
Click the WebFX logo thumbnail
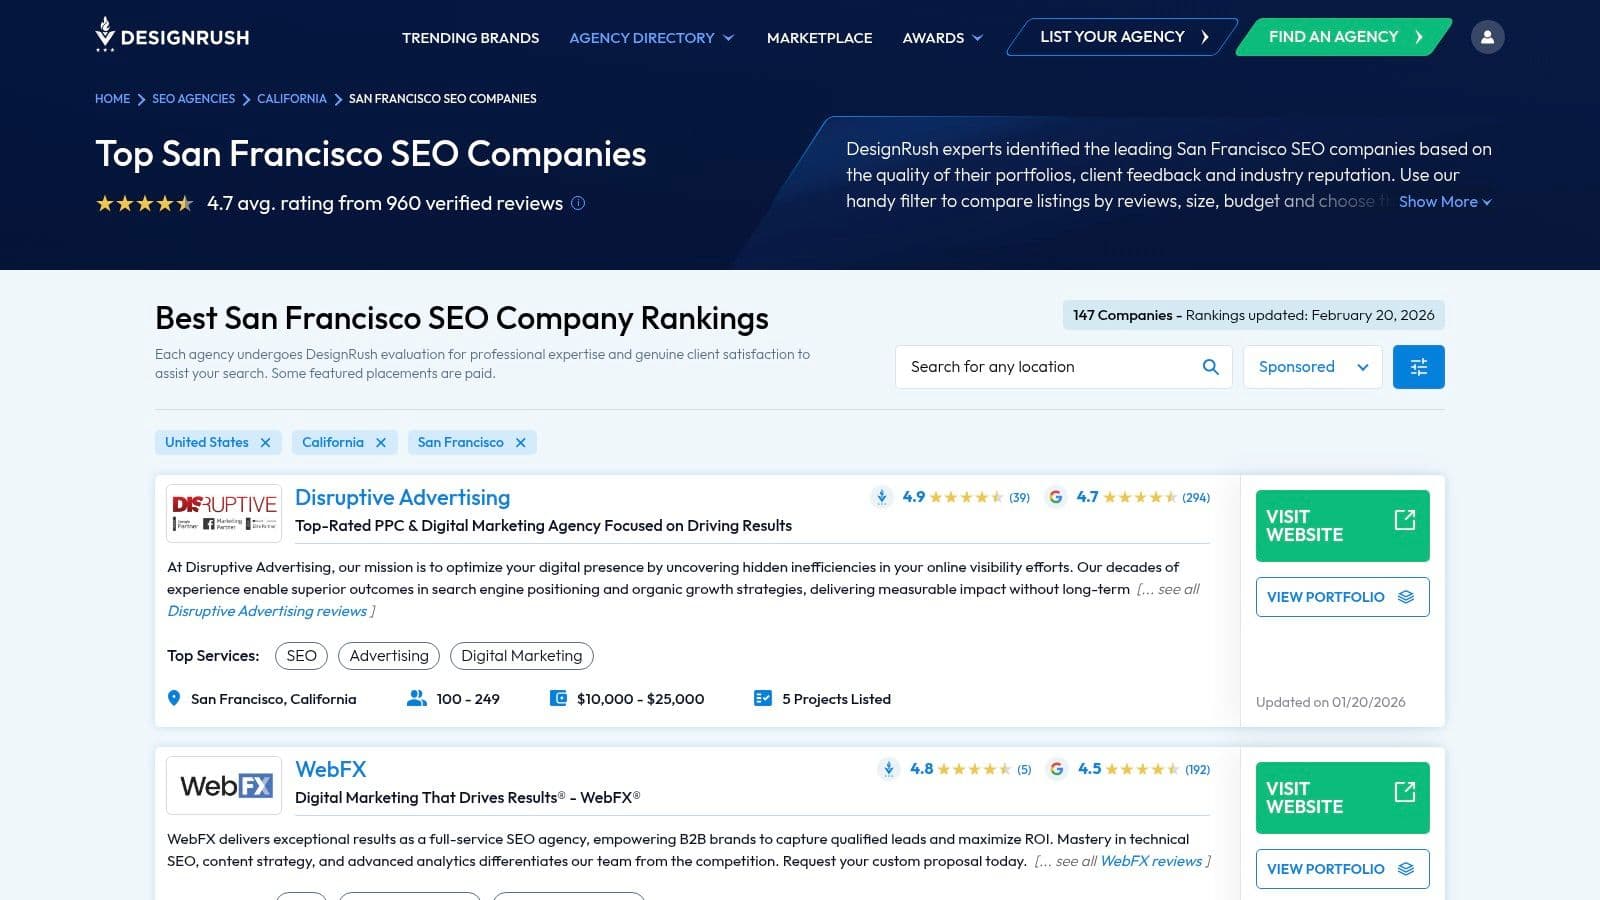tap(224, 785)
